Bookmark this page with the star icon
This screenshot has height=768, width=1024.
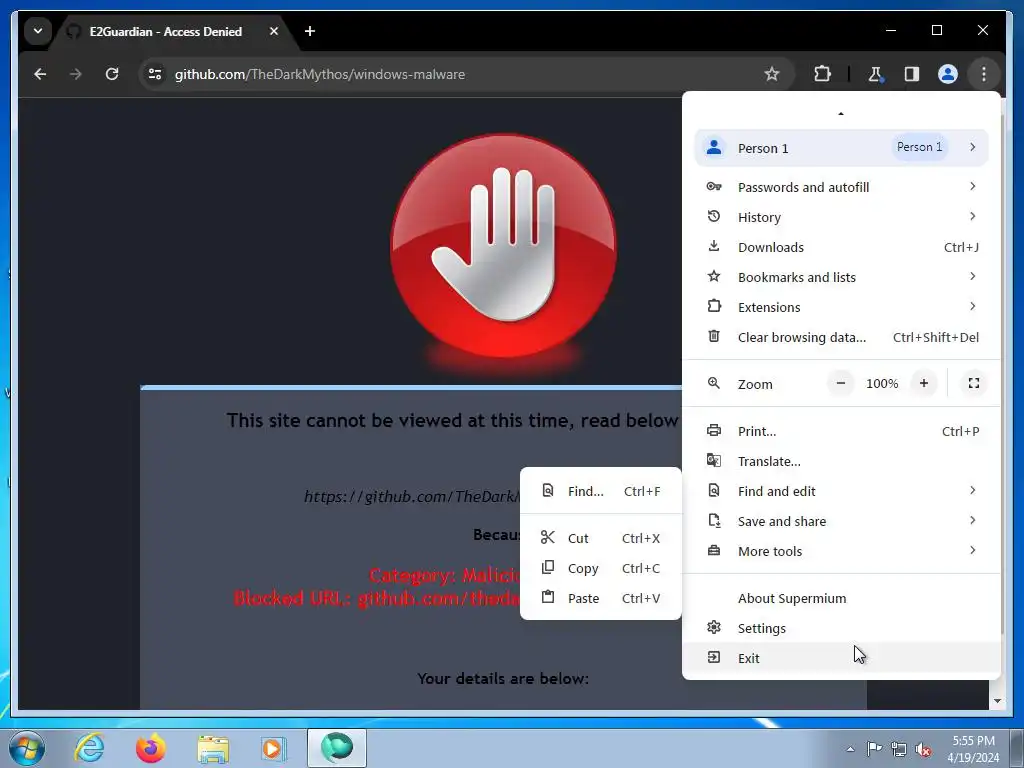(x=772, y=74)
